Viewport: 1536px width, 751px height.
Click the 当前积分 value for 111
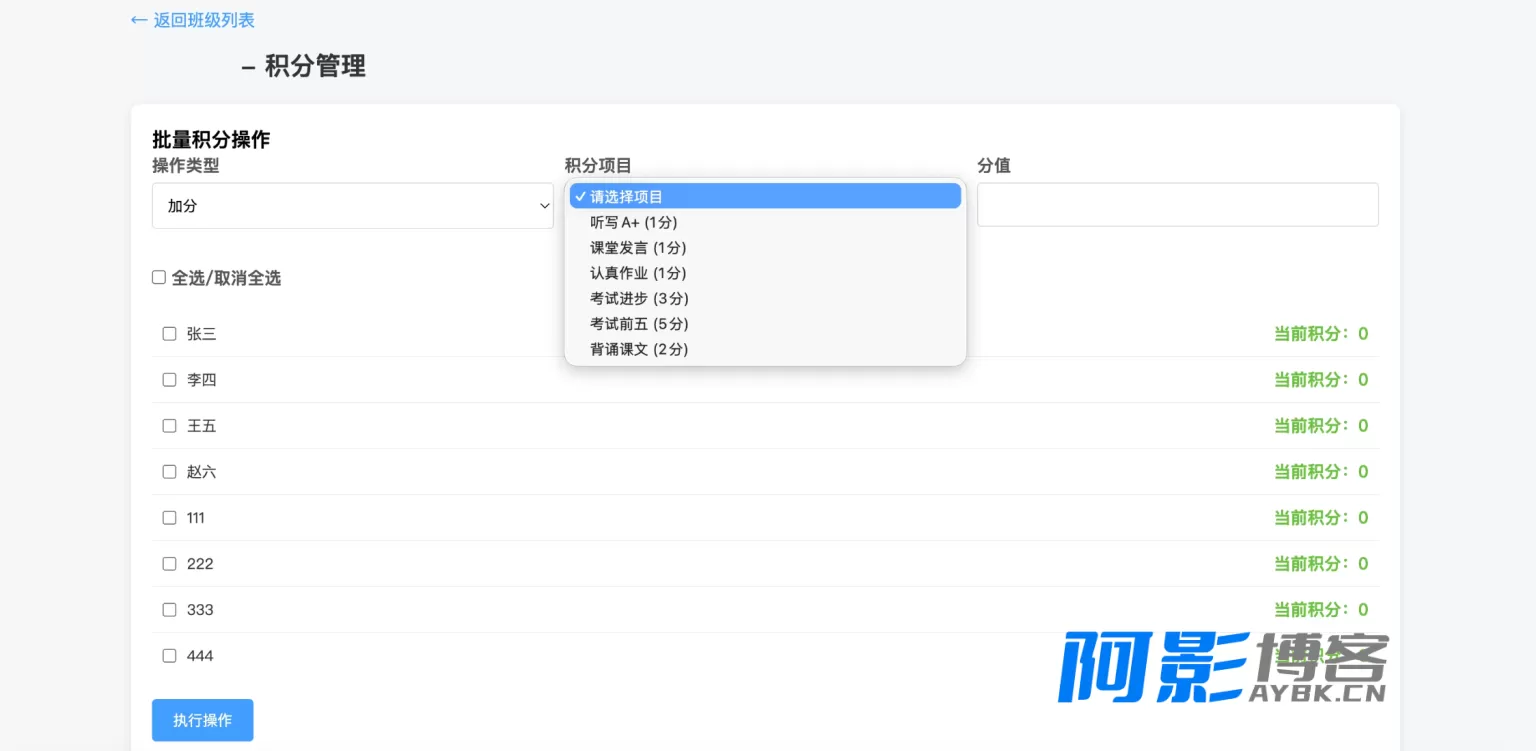point(1321,518)
